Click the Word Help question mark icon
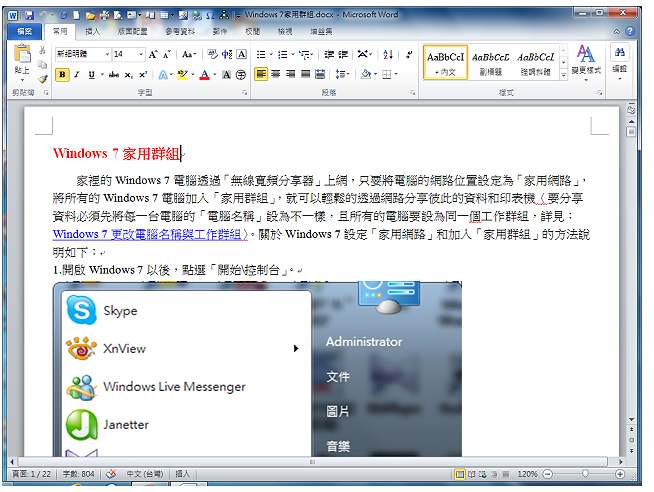Viewport: 654px width, 492px height. [x=630, y=31]
